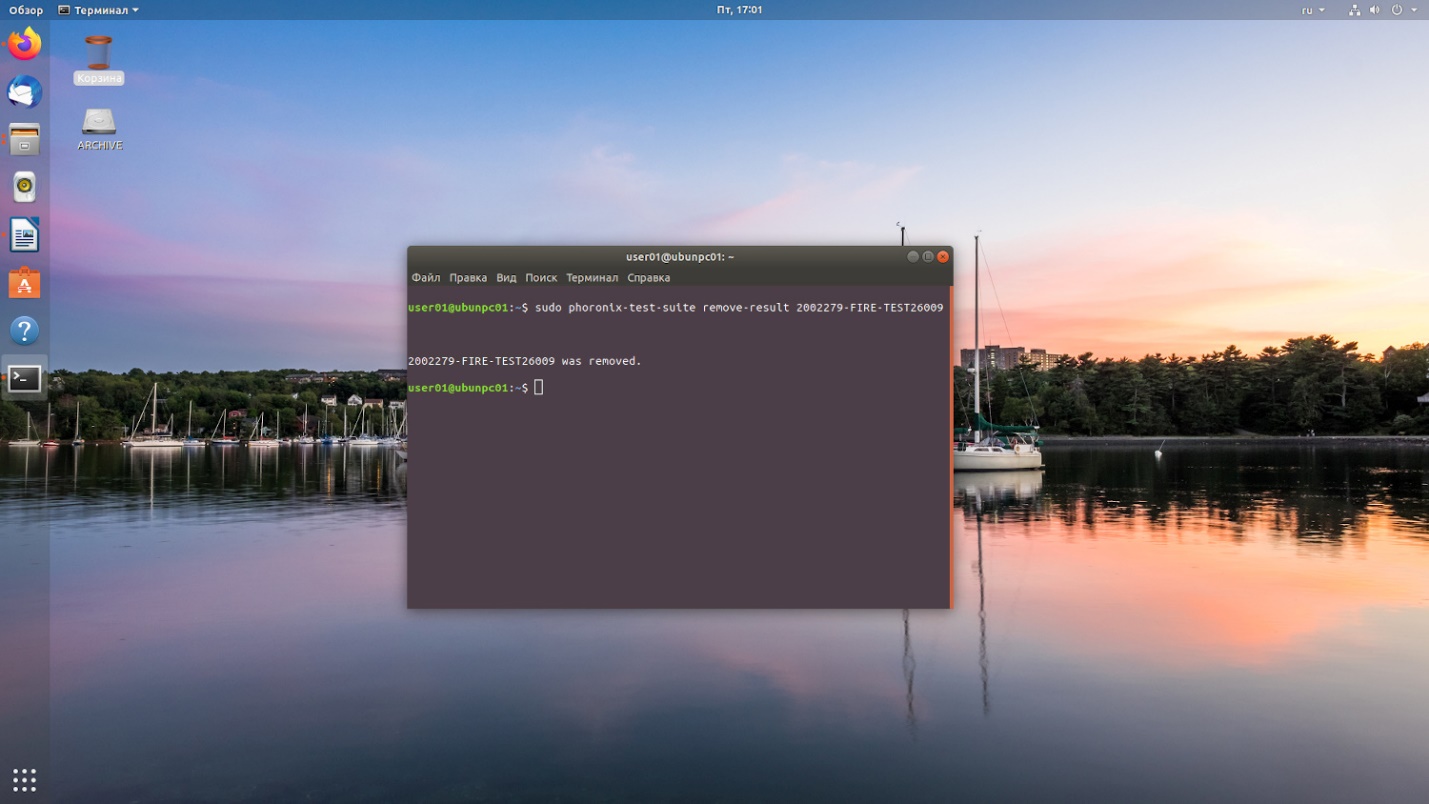Open the Help icon in dock
The height and width of the screenshot is (804, 1429).
click(24, 331)
